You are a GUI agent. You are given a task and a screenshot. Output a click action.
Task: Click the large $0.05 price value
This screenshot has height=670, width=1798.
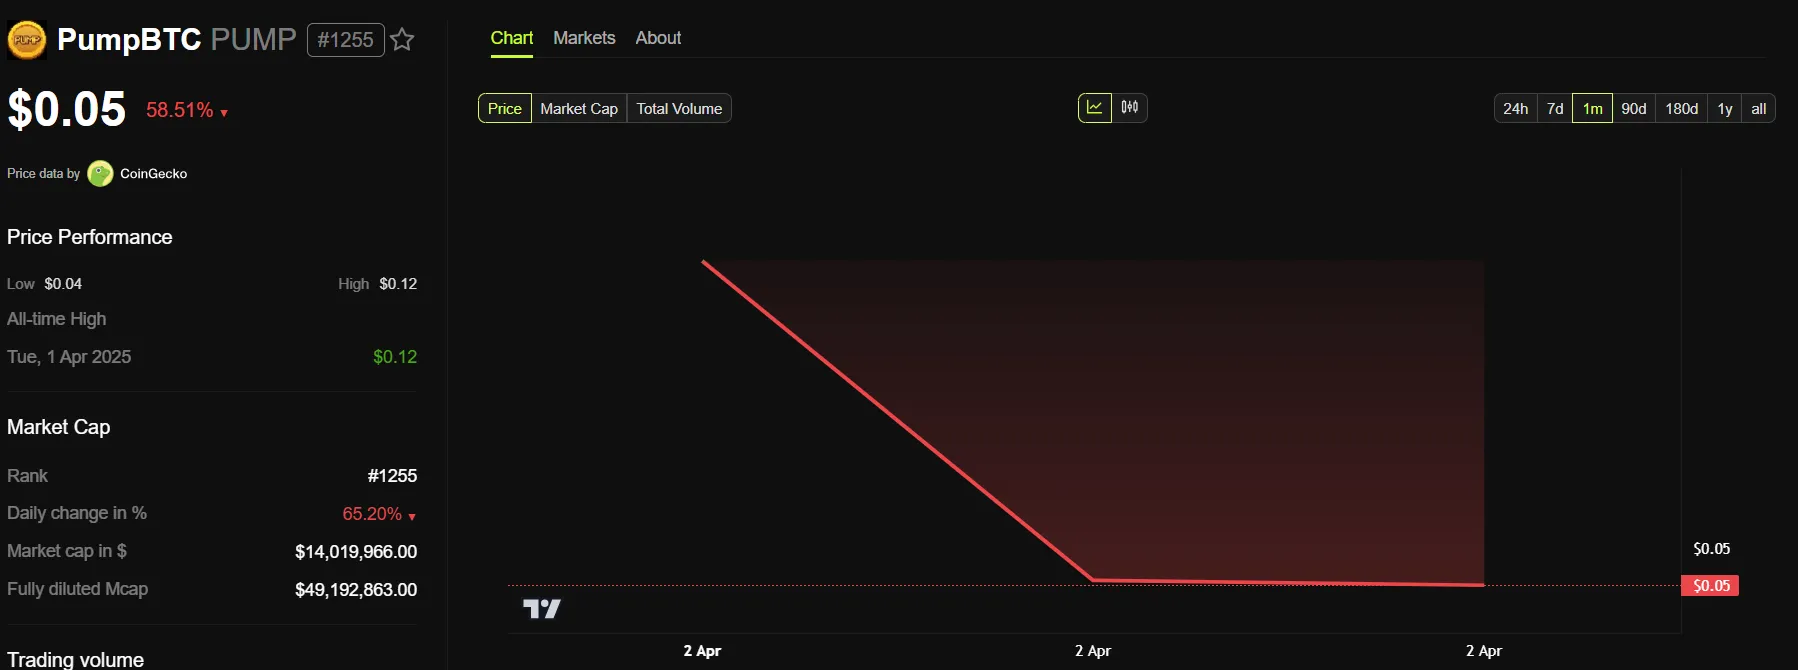(x=67, y=109)
